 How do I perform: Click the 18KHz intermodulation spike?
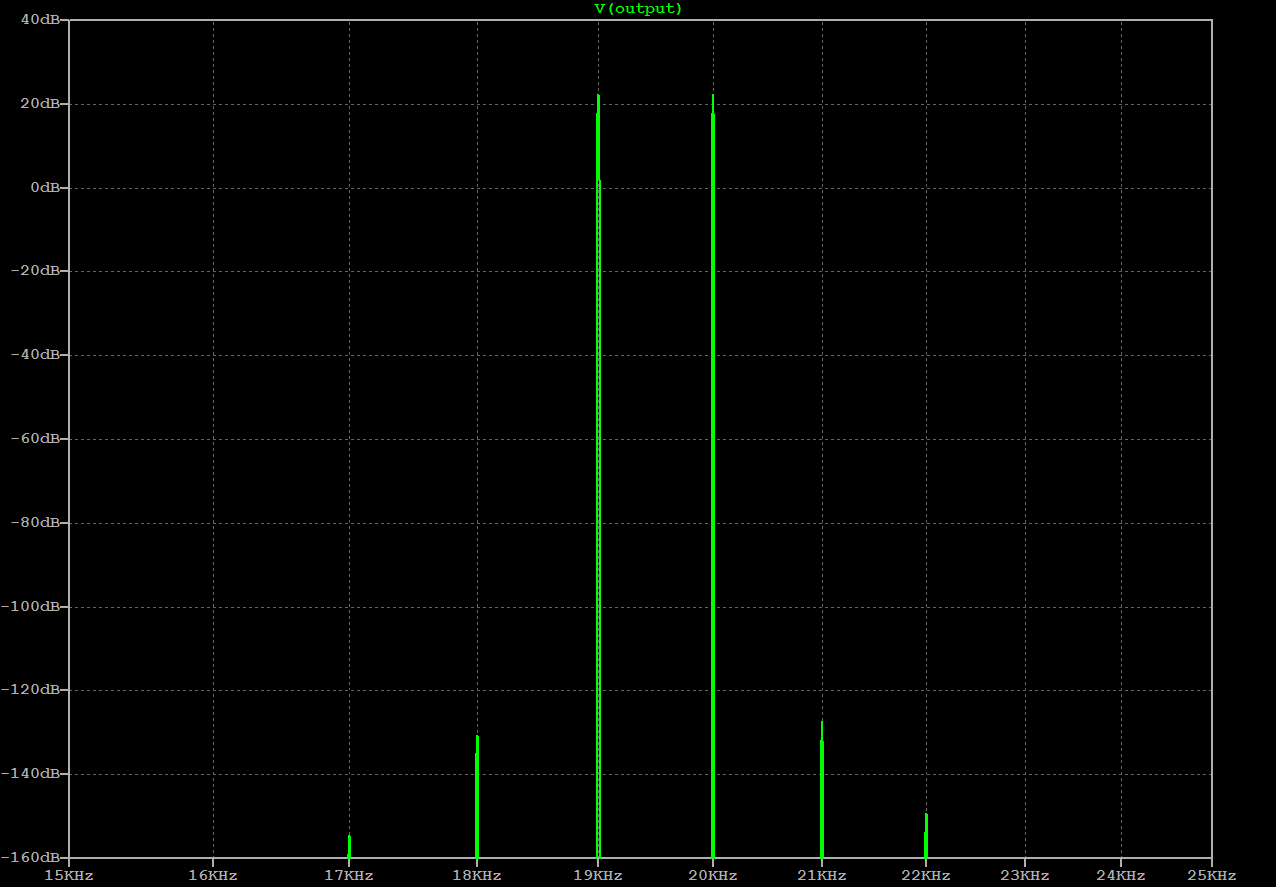pyautogui.click(x=477, y=797)
